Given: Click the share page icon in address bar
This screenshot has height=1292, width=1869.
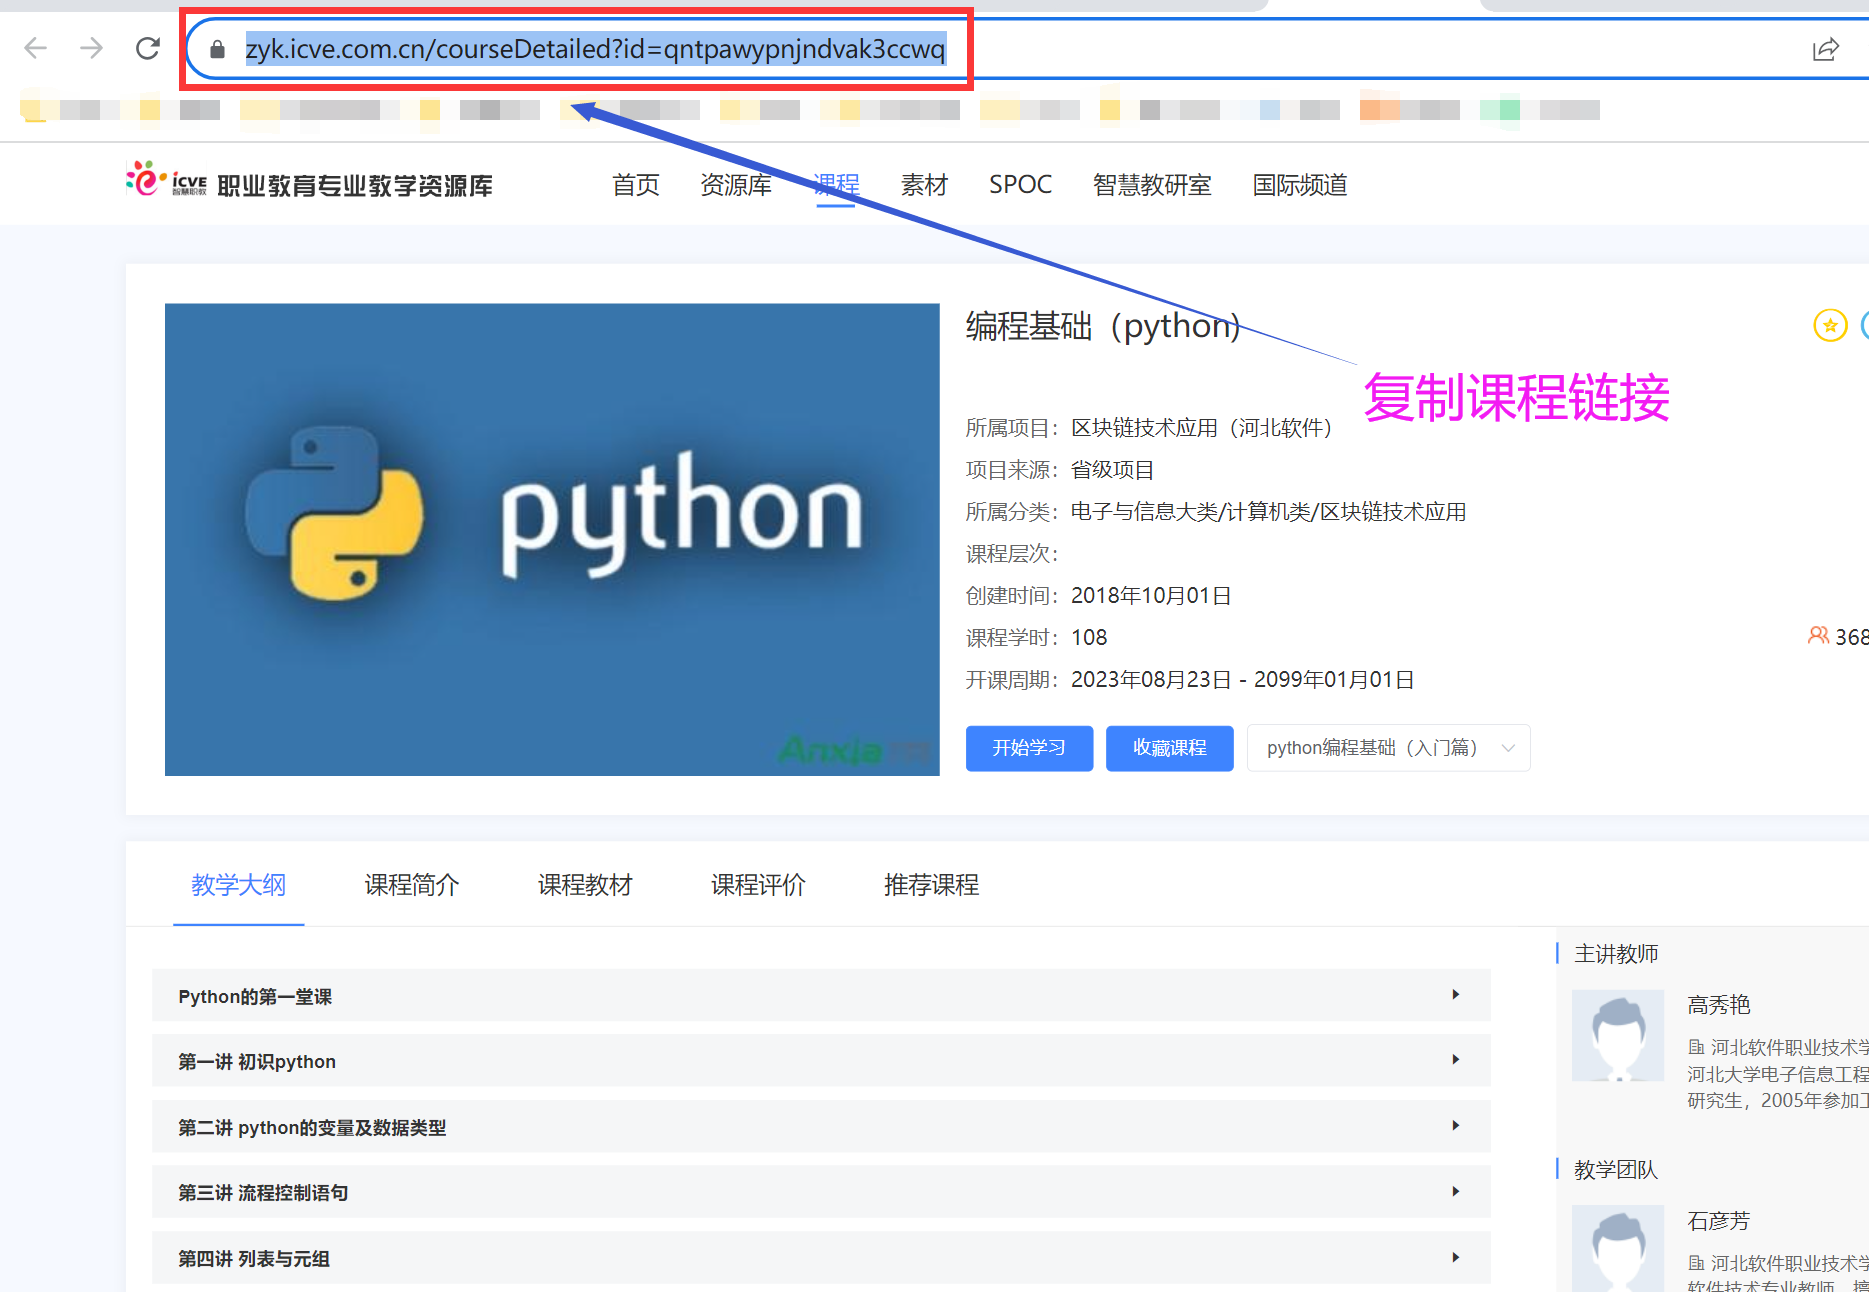Looking at the screenshot, I should click(1825, 49).
